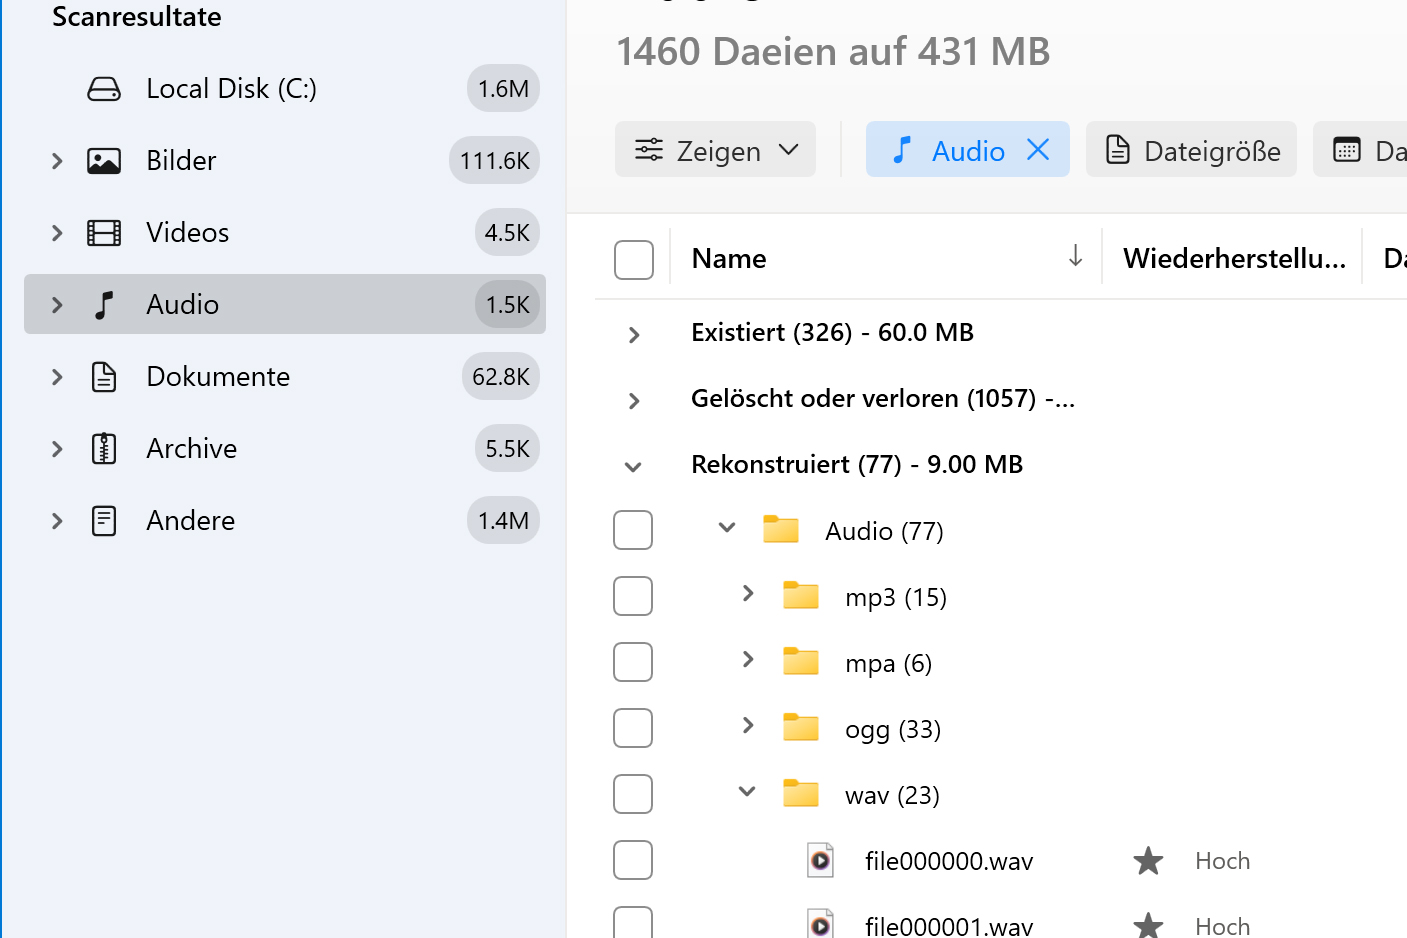1407x938 pixels.
Task: Click the Bilder picture icon
Action: pyautogui.click(x=104, y=161)
